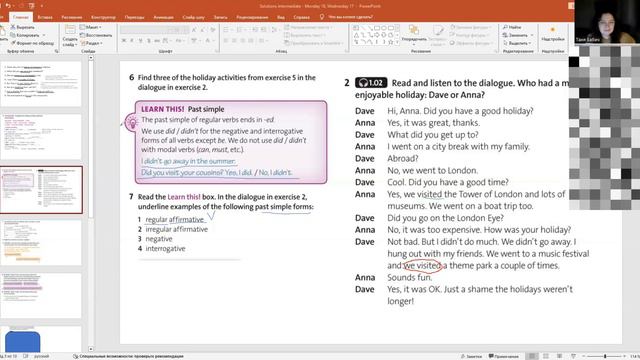The height and width of the screenshot is (360, 640).
Task: Open the Выделить select dropdown
Action: click(517, 43)
